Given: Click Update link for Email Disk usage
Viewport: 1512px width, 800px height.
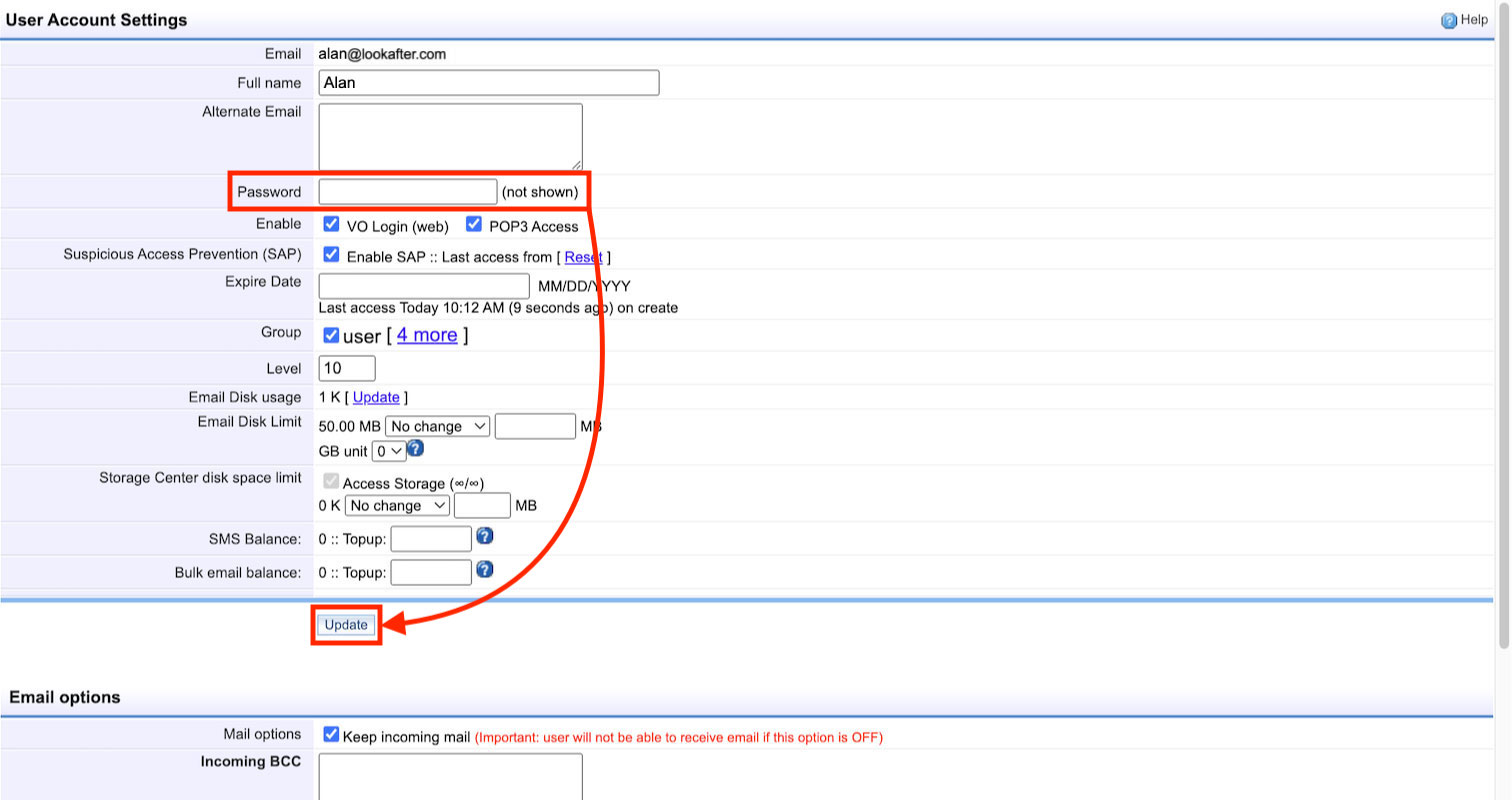Looking at the screenshot, I should coord(376,397).
